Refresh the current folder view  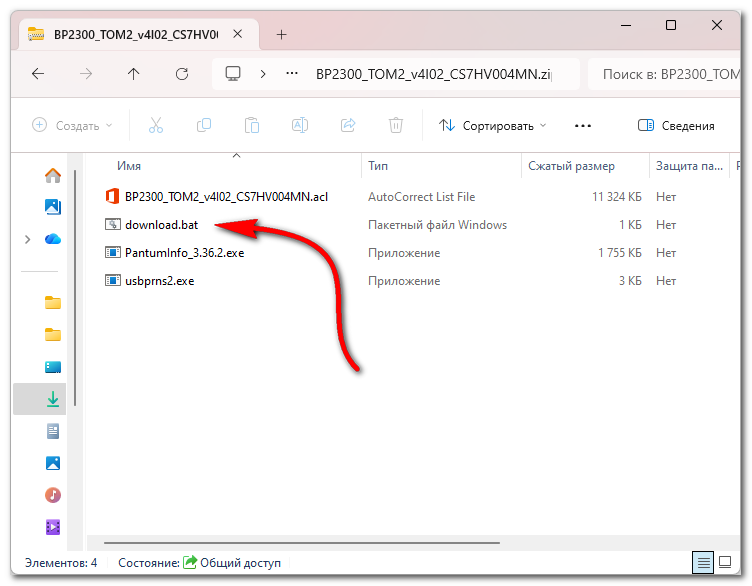(x=181, y=74)
